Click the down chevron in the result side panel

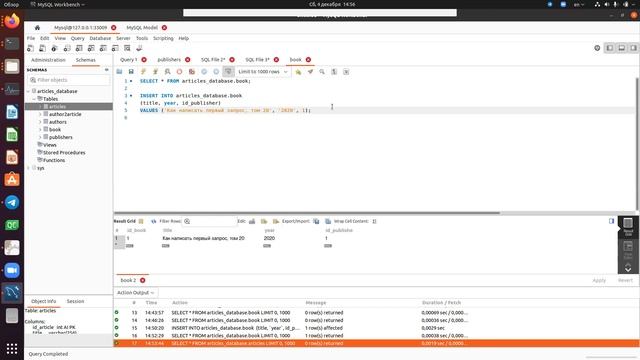[x=628, y=269]
